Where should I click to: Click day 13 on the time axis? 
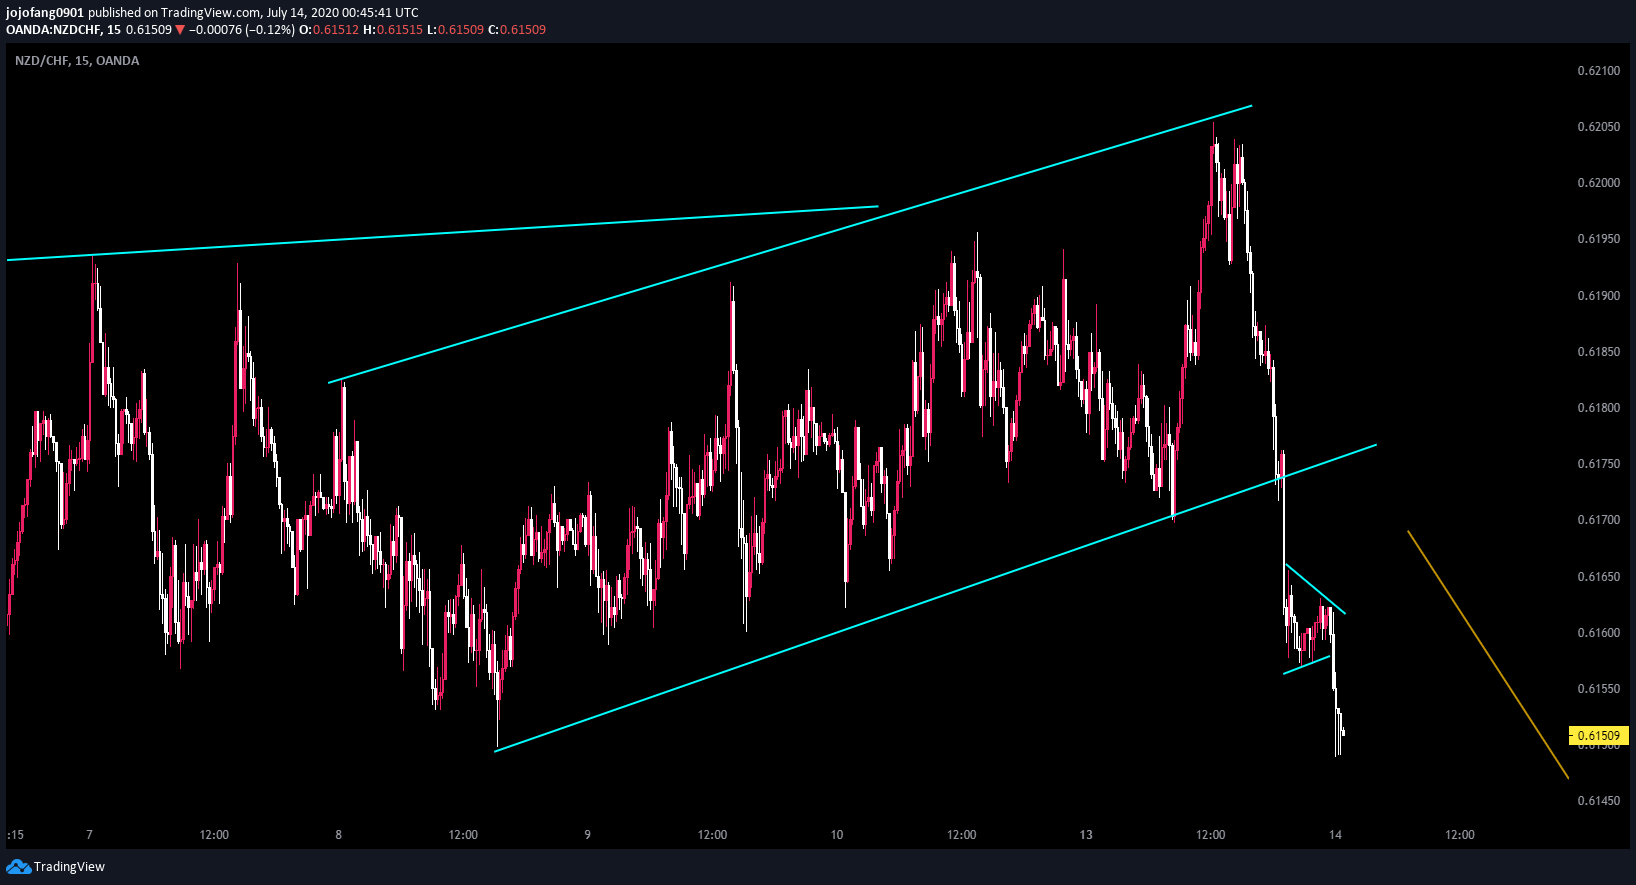tap(1086, 835)
